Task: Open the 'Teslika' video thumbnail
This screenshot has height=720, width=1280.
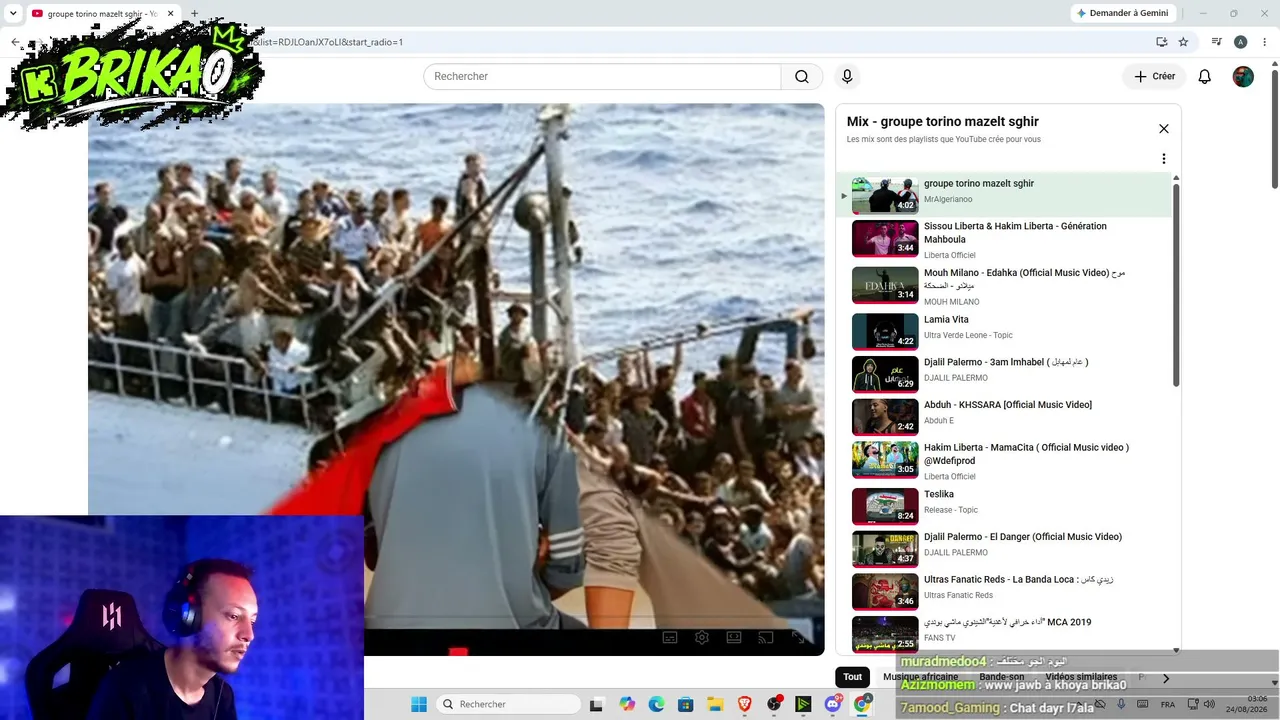Action: (x=885, y=506)
